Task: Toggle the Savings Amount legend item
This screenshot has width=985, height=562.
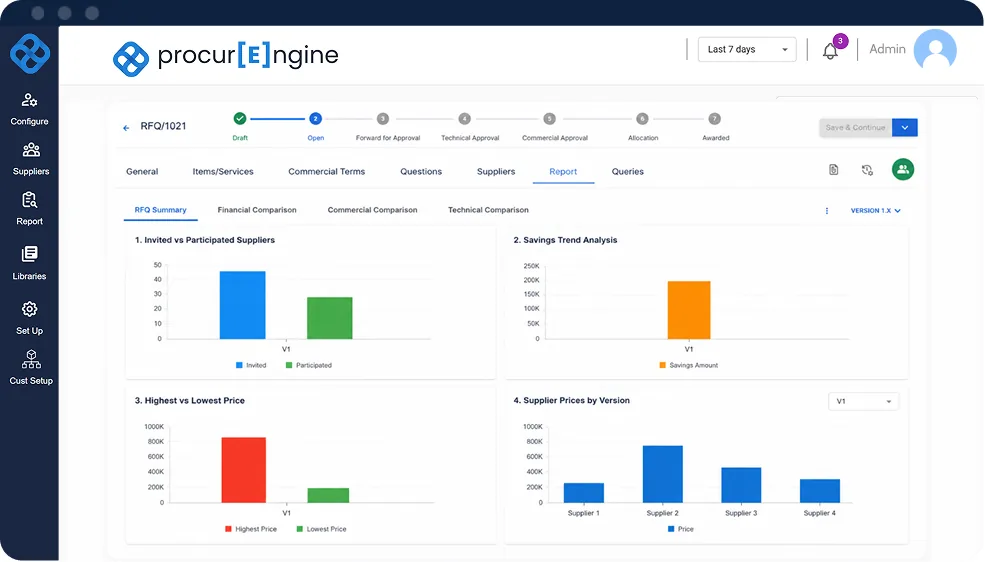Action: 688,365
